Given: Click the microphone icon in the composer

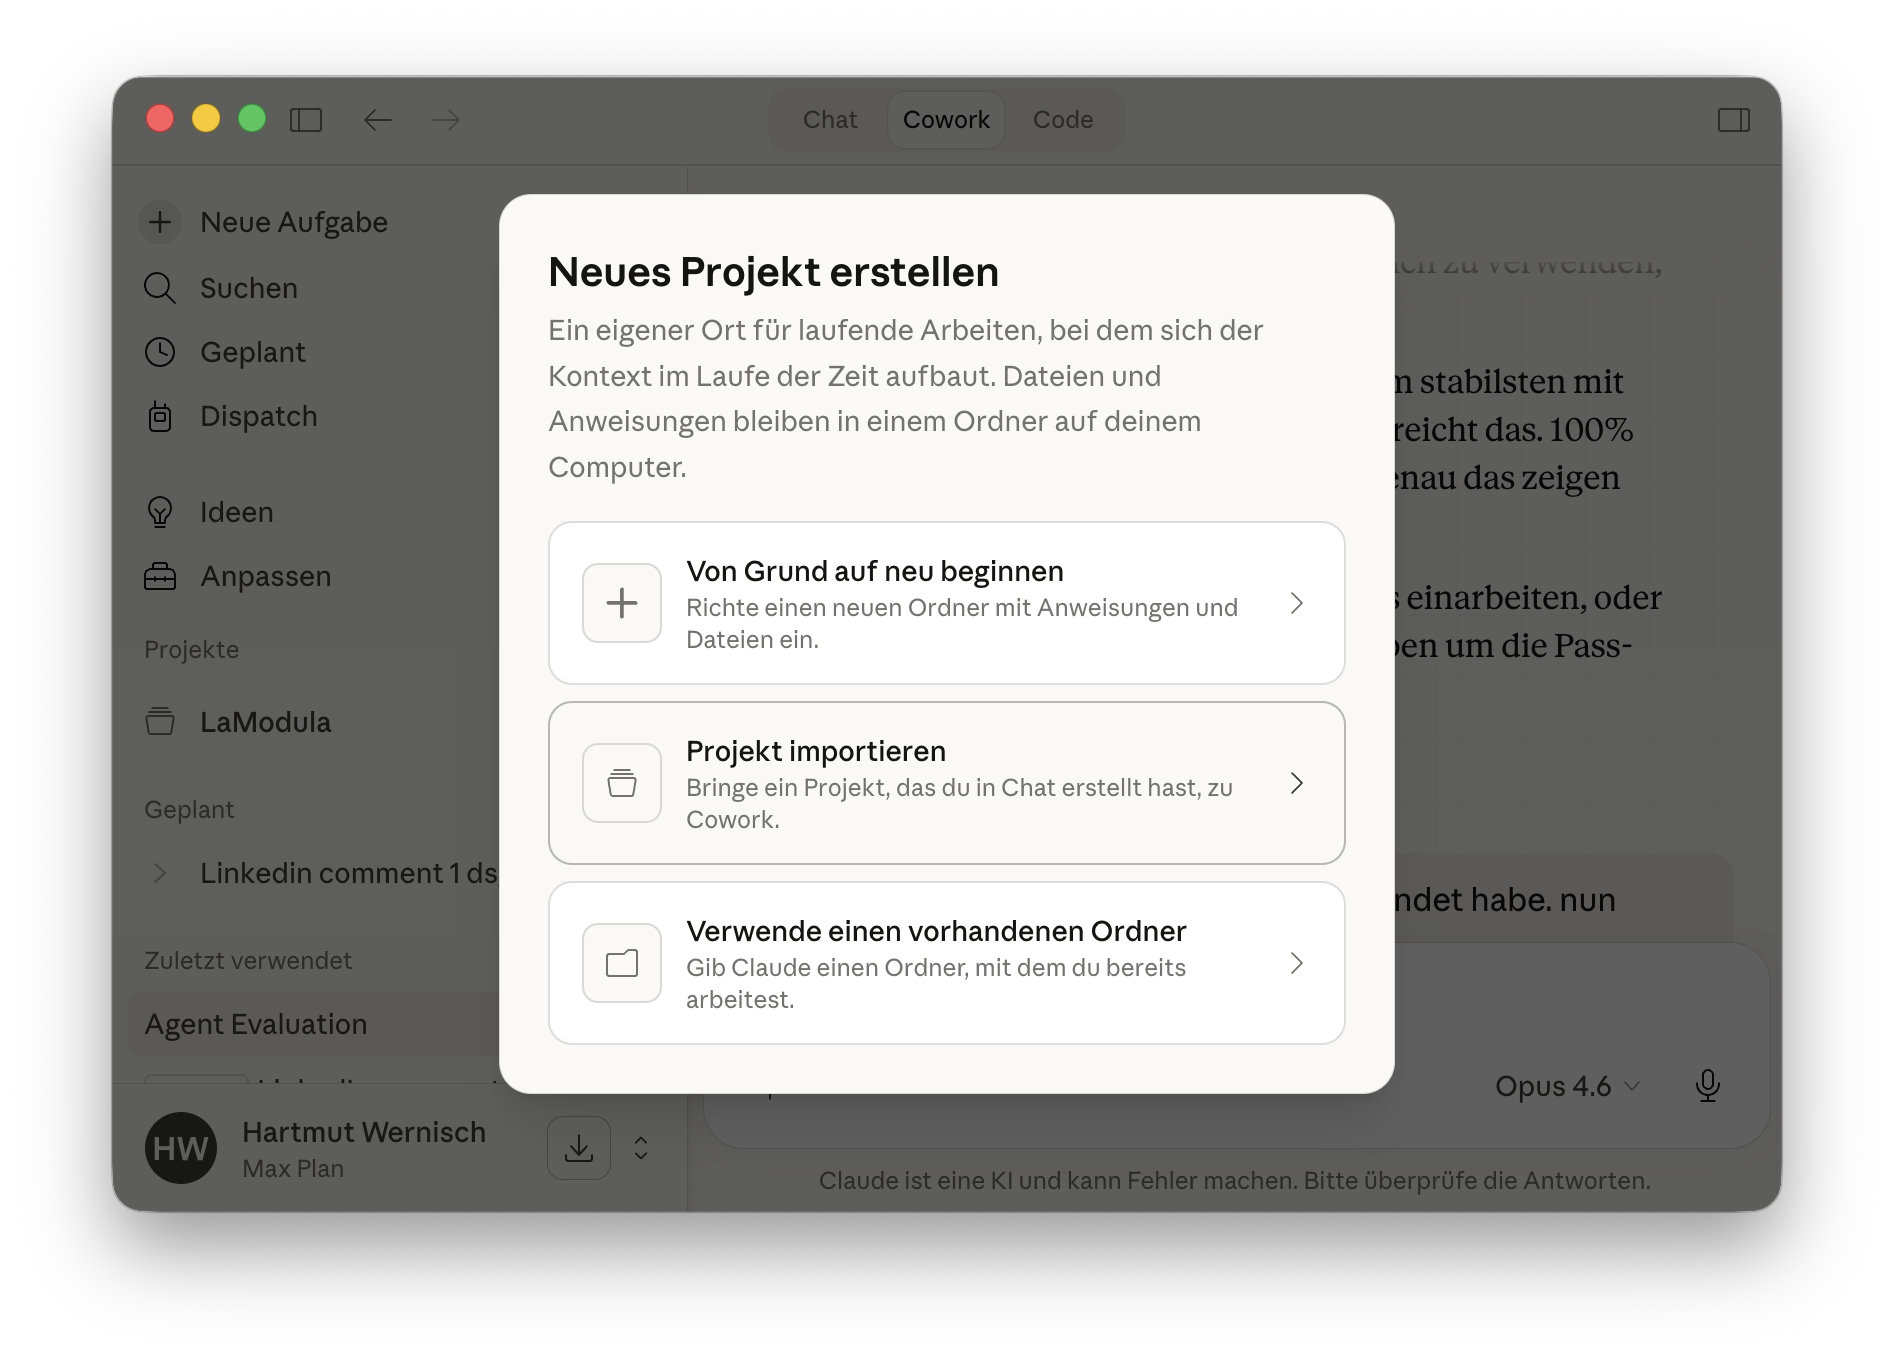Looking at the screenshot, I should (1708, 1086).
